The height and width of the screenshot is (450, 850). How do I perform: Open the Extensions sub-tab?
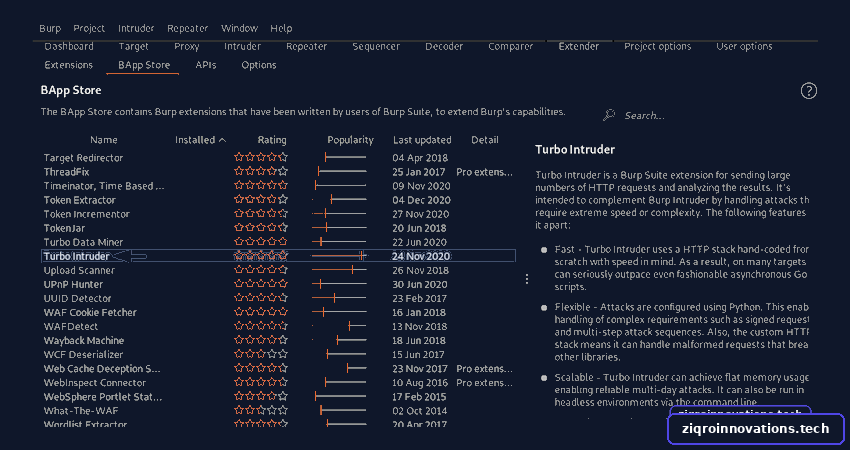coord(68,65)
